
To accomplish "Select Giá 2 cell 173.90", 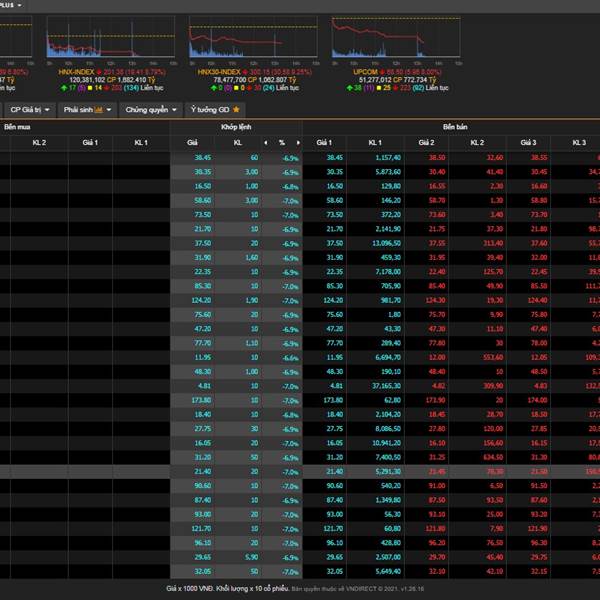I will click(x=435, y=400).
